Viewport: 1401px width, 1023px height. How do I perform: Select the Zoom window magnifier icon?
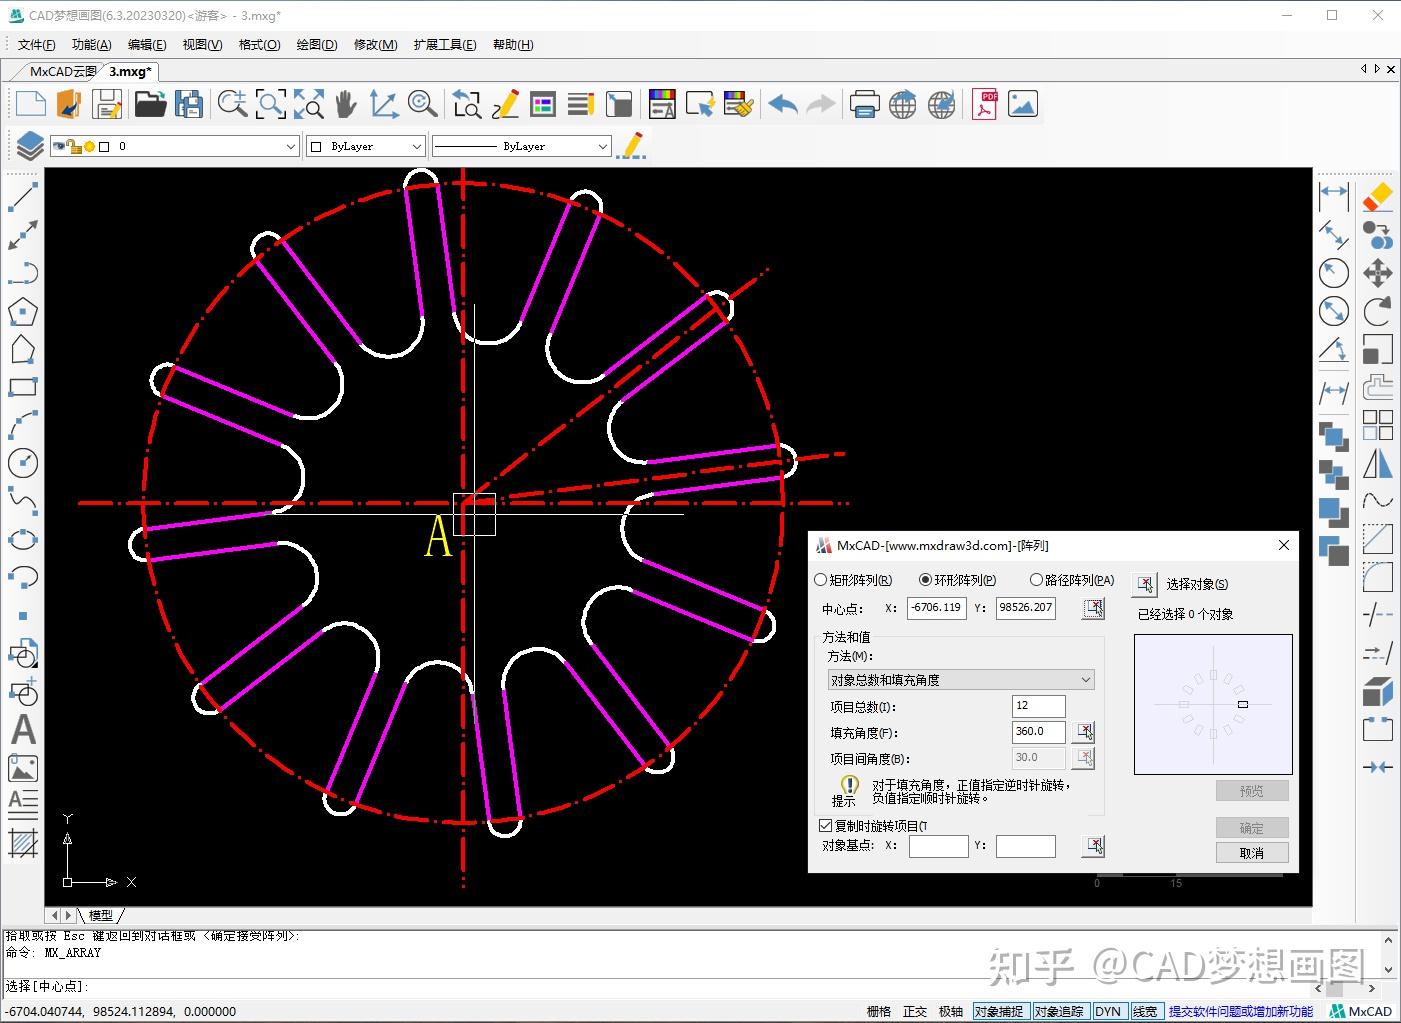tap(270, 104)
